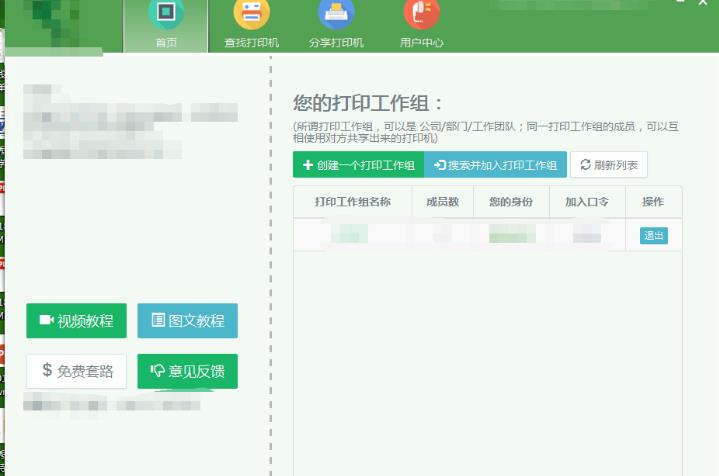This screenshot has width=719, height=476.
Task: Click the plus icon on 创建一个打印工作组
Action: coord(308,165)
